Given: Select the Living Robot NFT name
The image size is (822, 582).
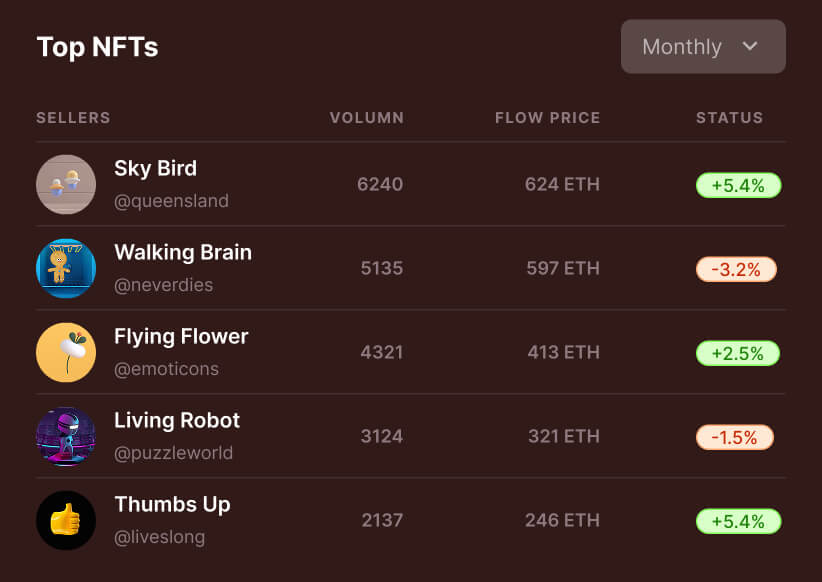Looking at the screenshot, I should click(177, 420).
